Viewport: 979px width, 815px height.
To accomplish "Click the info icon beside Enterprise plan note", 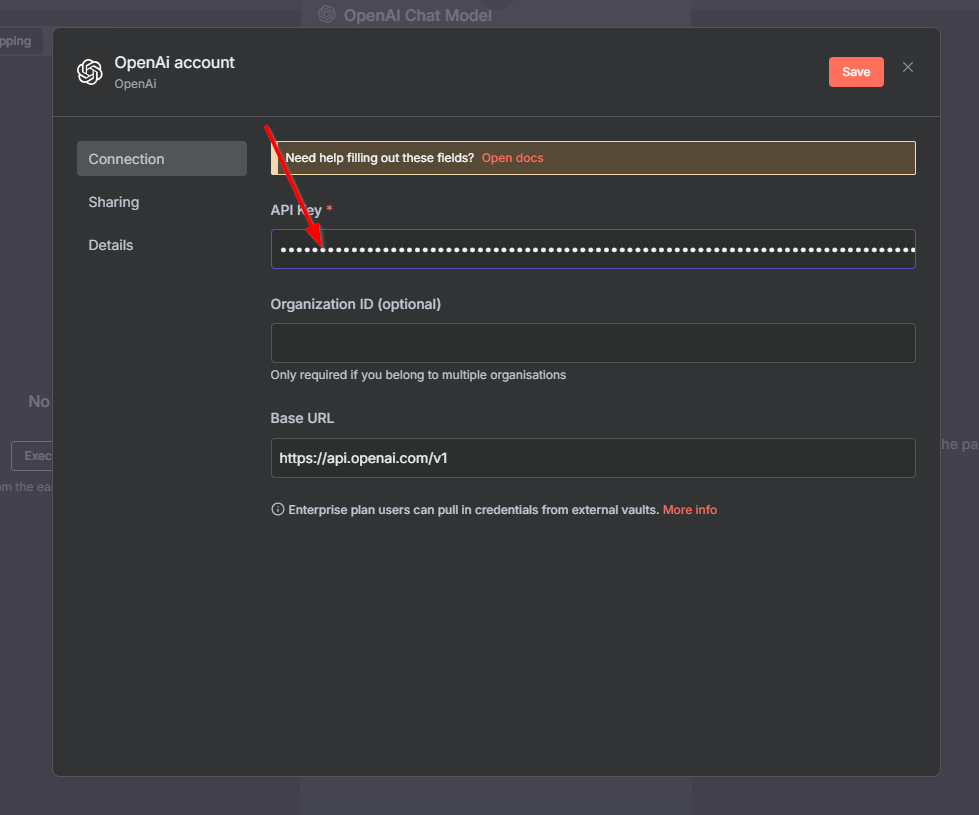I will 278,510.
